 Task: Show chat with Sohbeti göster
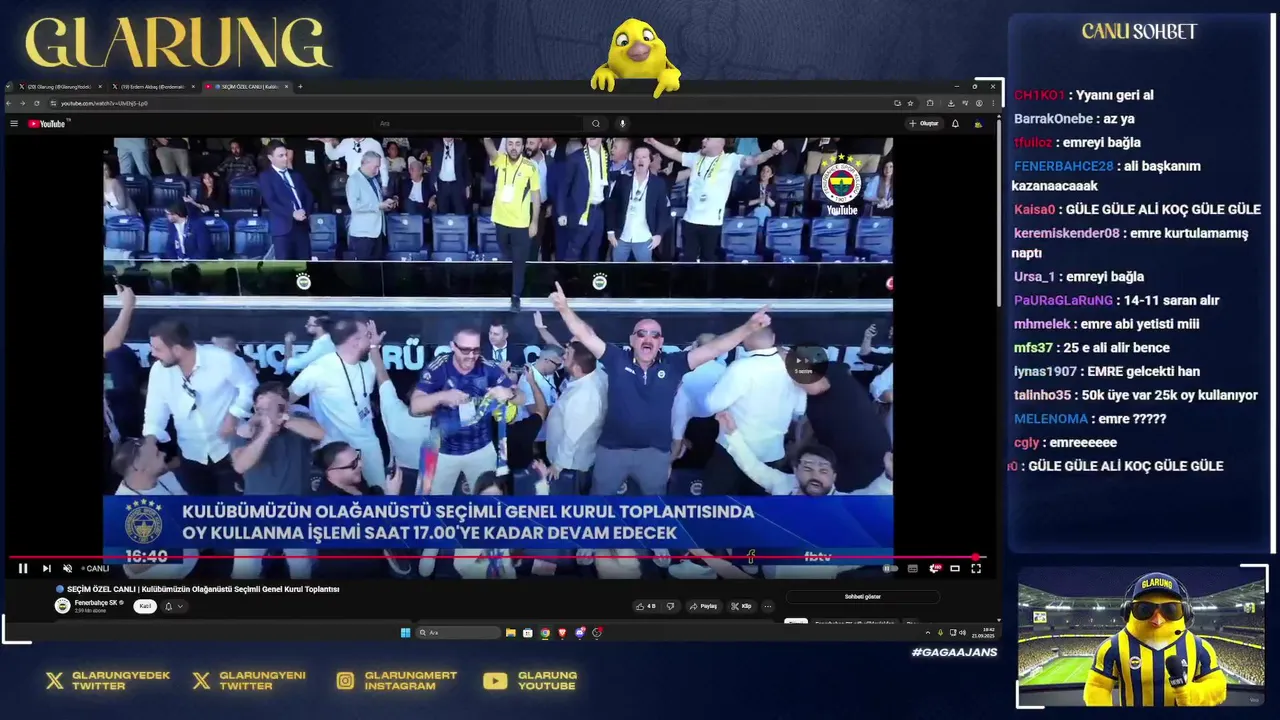pyautogui.click(x=863, y=597)
